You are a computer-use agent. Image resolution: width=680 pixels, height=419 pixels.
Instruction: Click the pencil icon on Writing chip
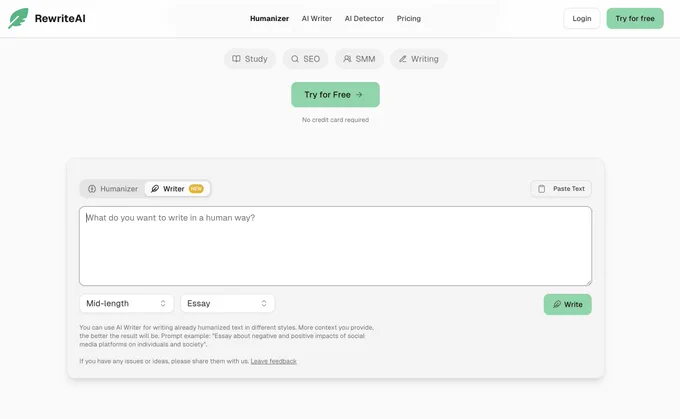click(403, 59)
